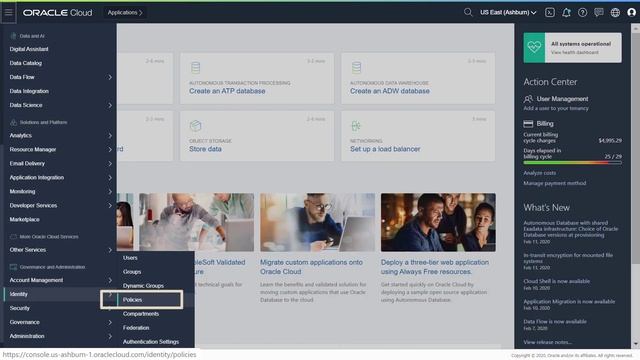Screen dimensions: 640x360
Task: Expand the Monitoring submenu arrow
Action: (x=110, y=191)
